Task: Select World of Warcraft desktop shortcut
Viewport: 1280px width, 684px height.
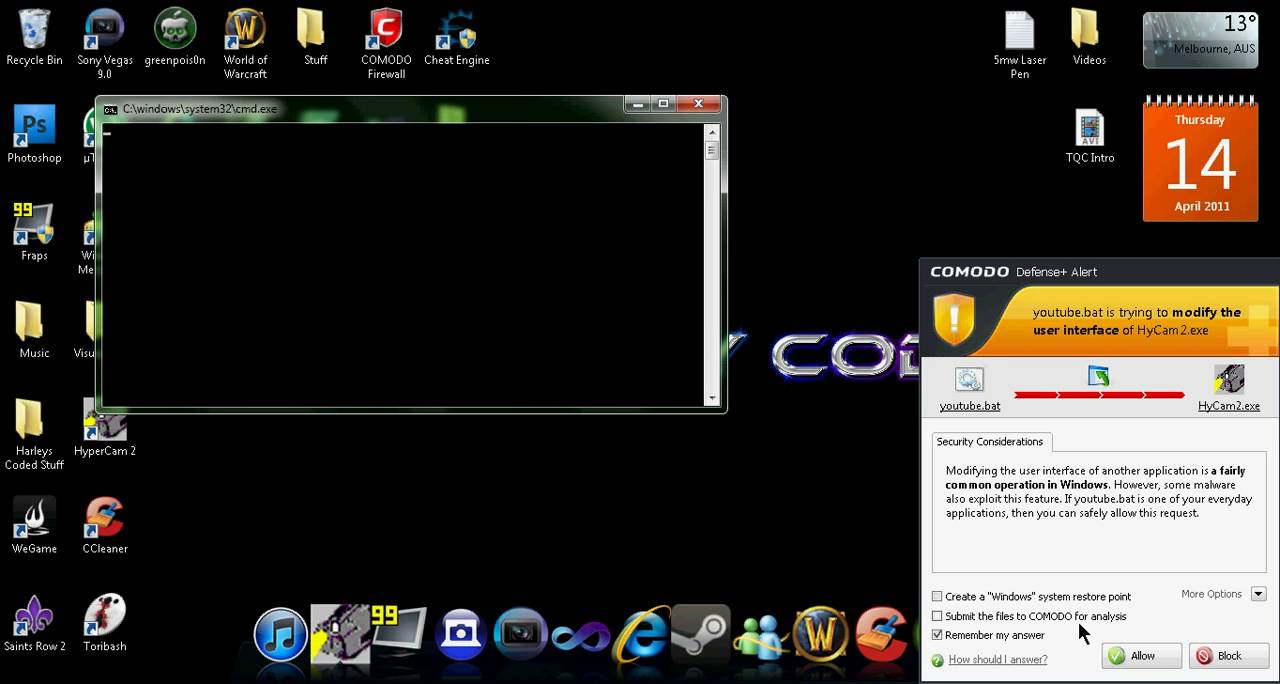Action: click(245, 43)
